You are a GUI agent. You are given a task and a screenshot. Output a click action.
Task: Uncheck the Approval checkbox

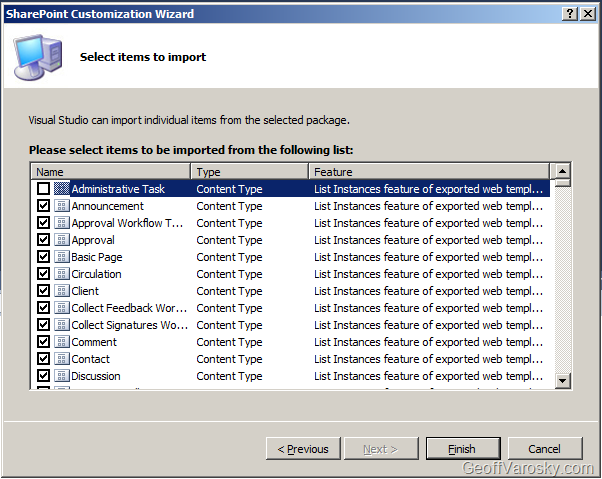[43, 240]
